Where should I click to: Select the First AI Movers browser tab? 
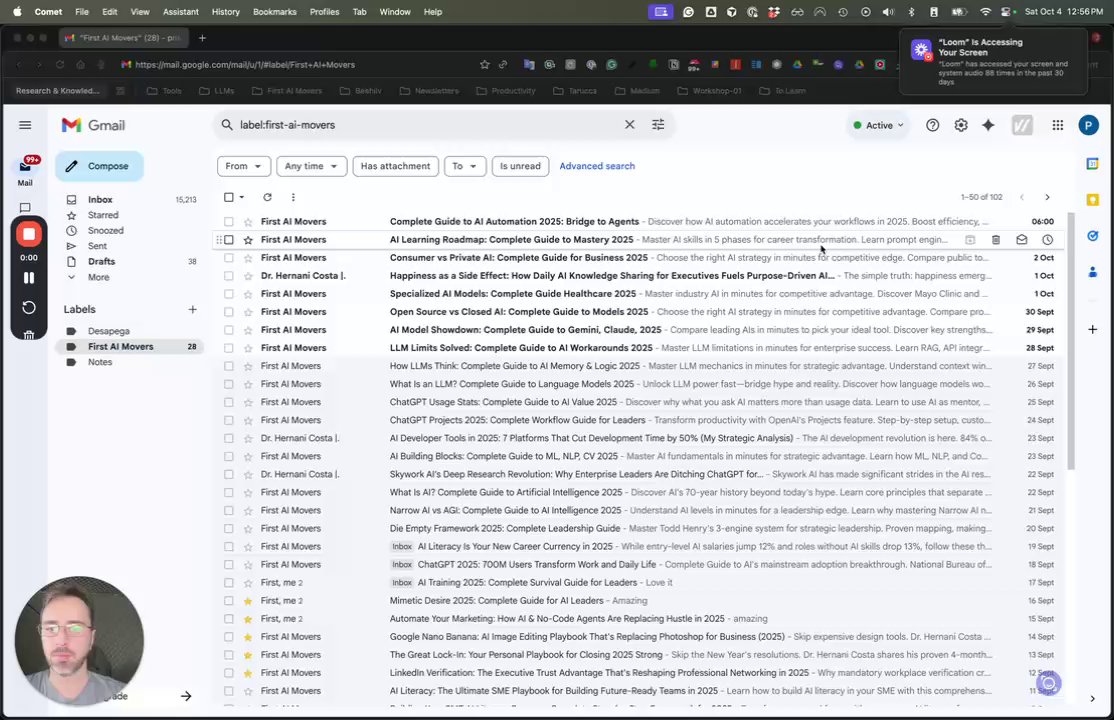coord(122,38)
